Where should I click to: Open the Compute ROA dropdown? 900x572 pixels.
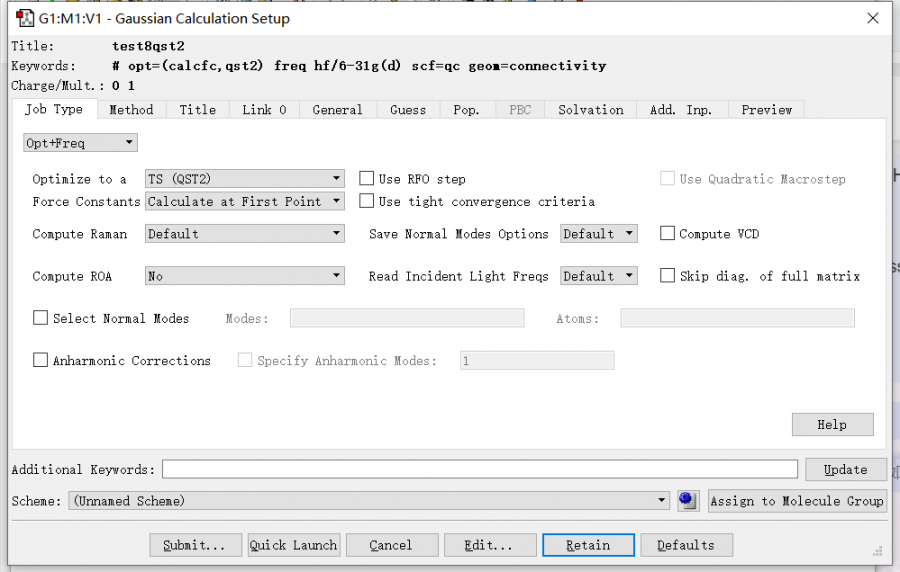pyautogui.click(x=245, y=276)
